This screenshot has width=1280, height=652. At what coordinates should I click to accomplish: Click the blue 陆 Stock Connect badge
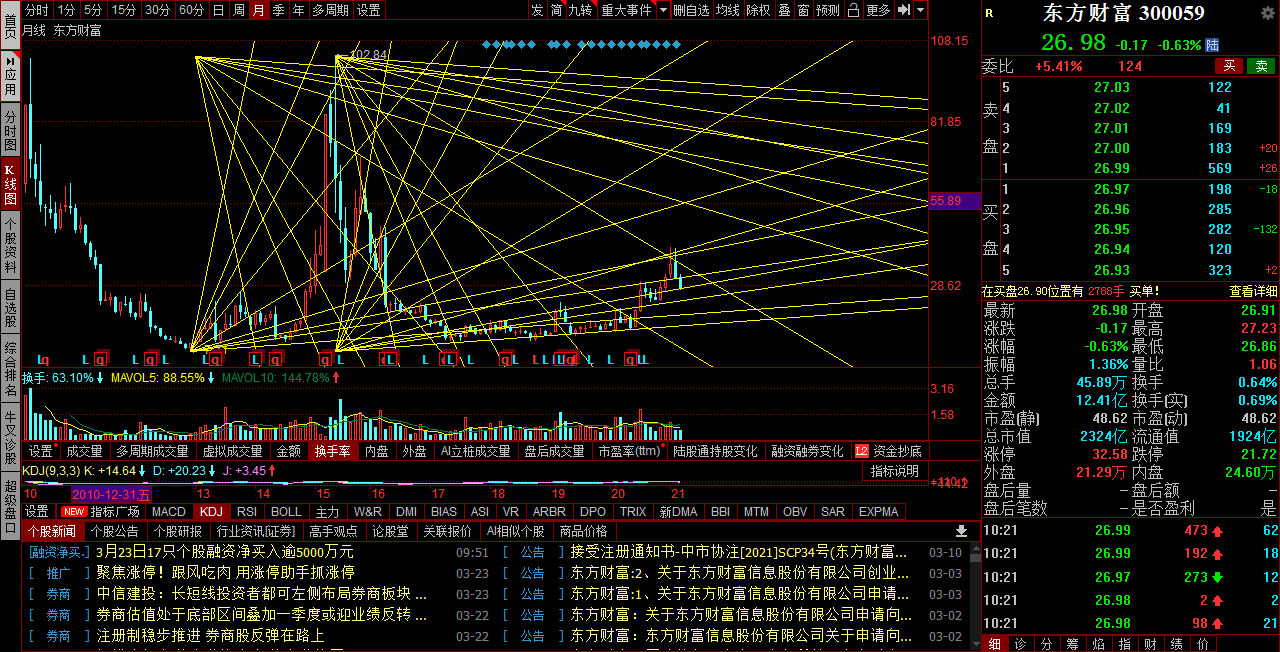(1213, 45)
